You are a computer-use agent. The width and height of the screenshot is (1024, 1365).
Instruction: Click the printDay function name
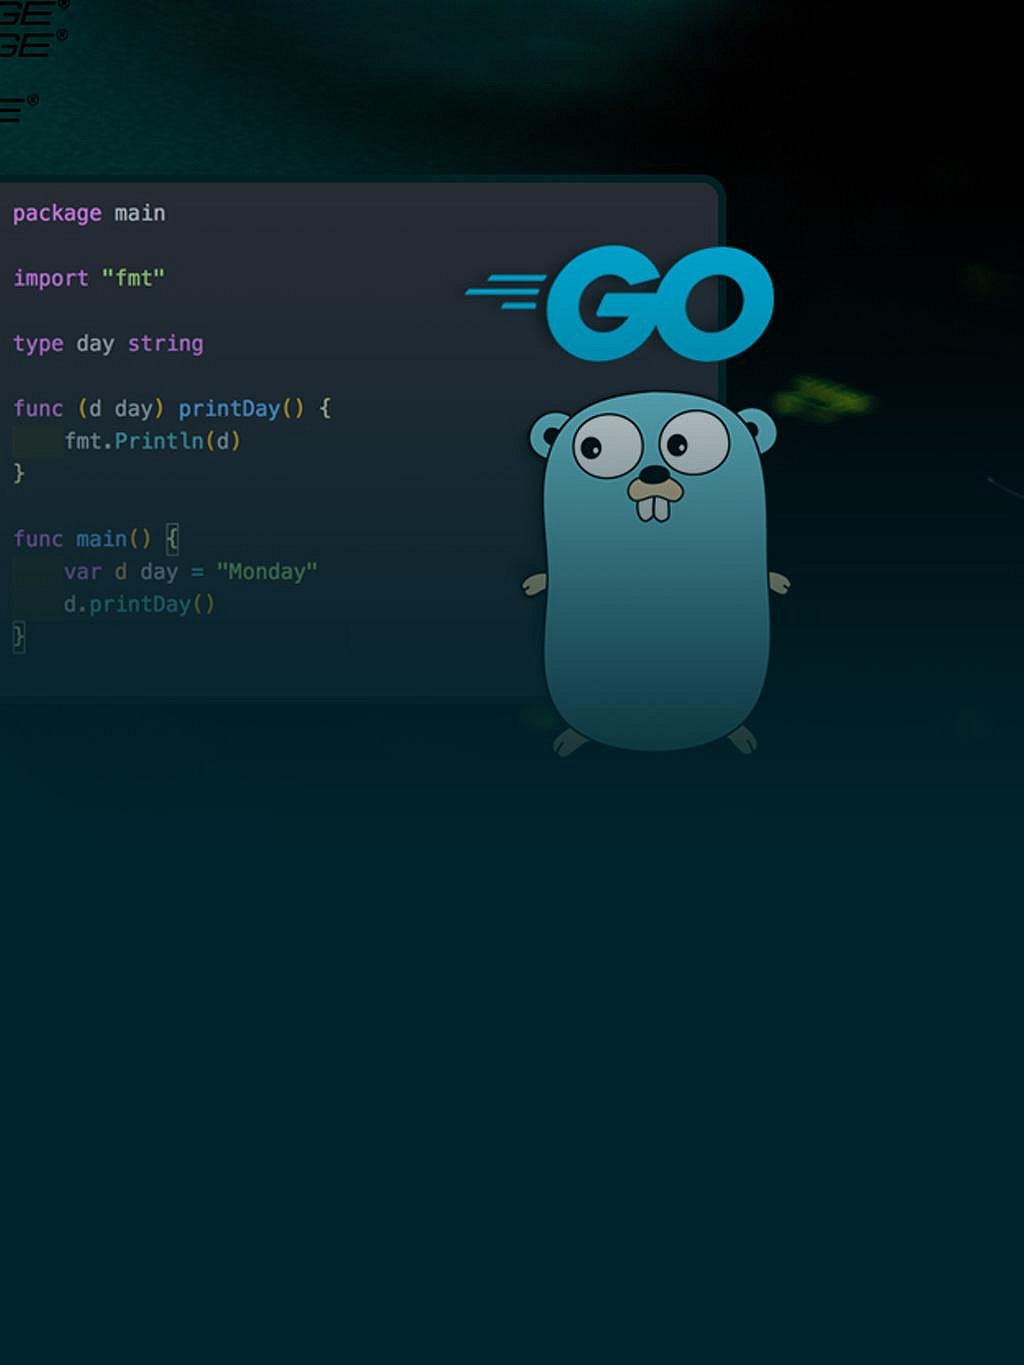coord(228,408)
